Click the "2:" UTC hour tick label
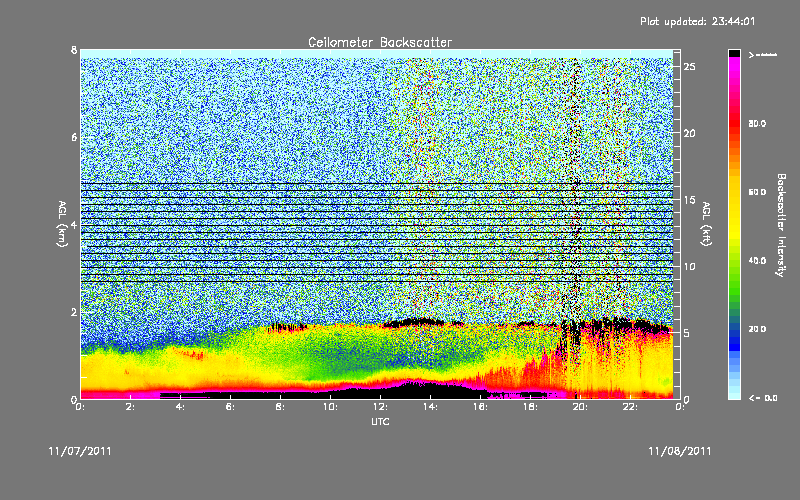This screenshot has width=800, height=500. point(131,407)
